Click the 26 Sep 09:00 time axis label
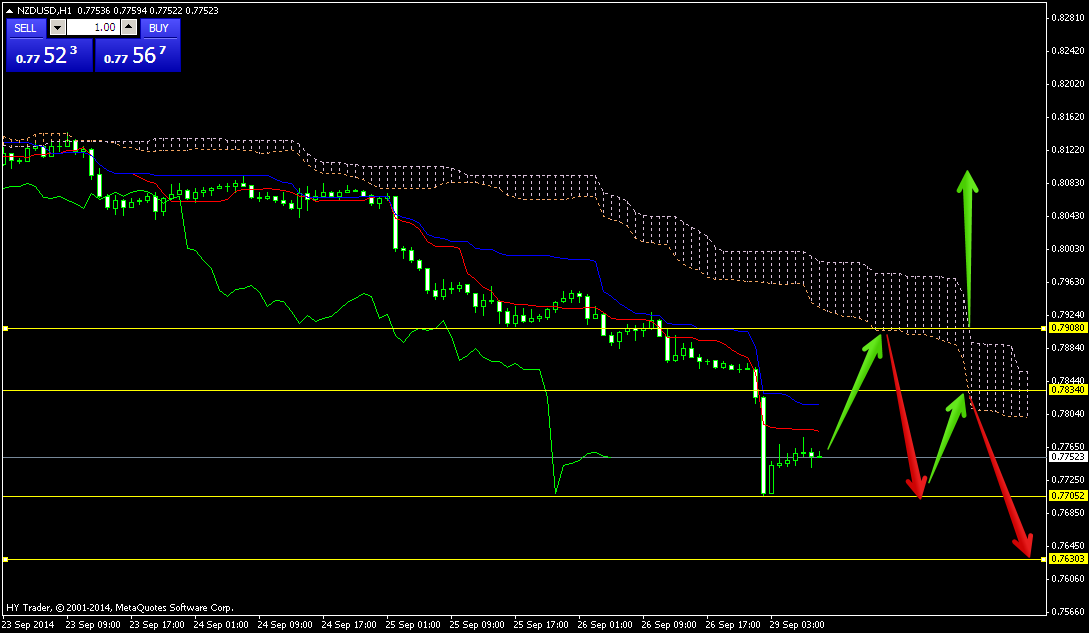The image size is (1089, 633). [x=669, y=625]
